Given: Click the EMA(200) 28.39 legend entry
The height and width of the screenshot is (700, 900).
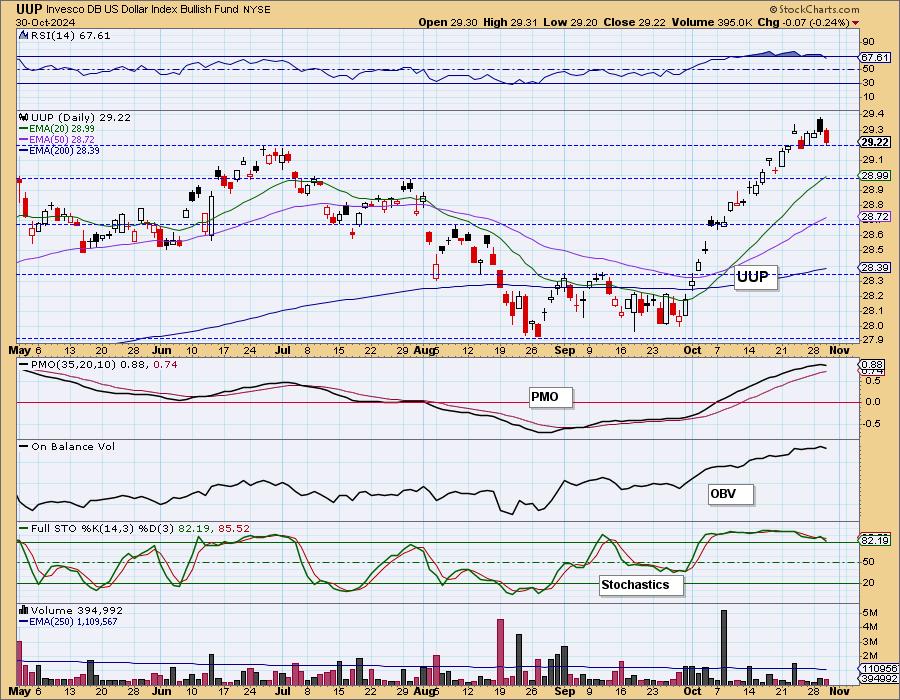Looking at the screenshot, I should [x=59, y=151].
